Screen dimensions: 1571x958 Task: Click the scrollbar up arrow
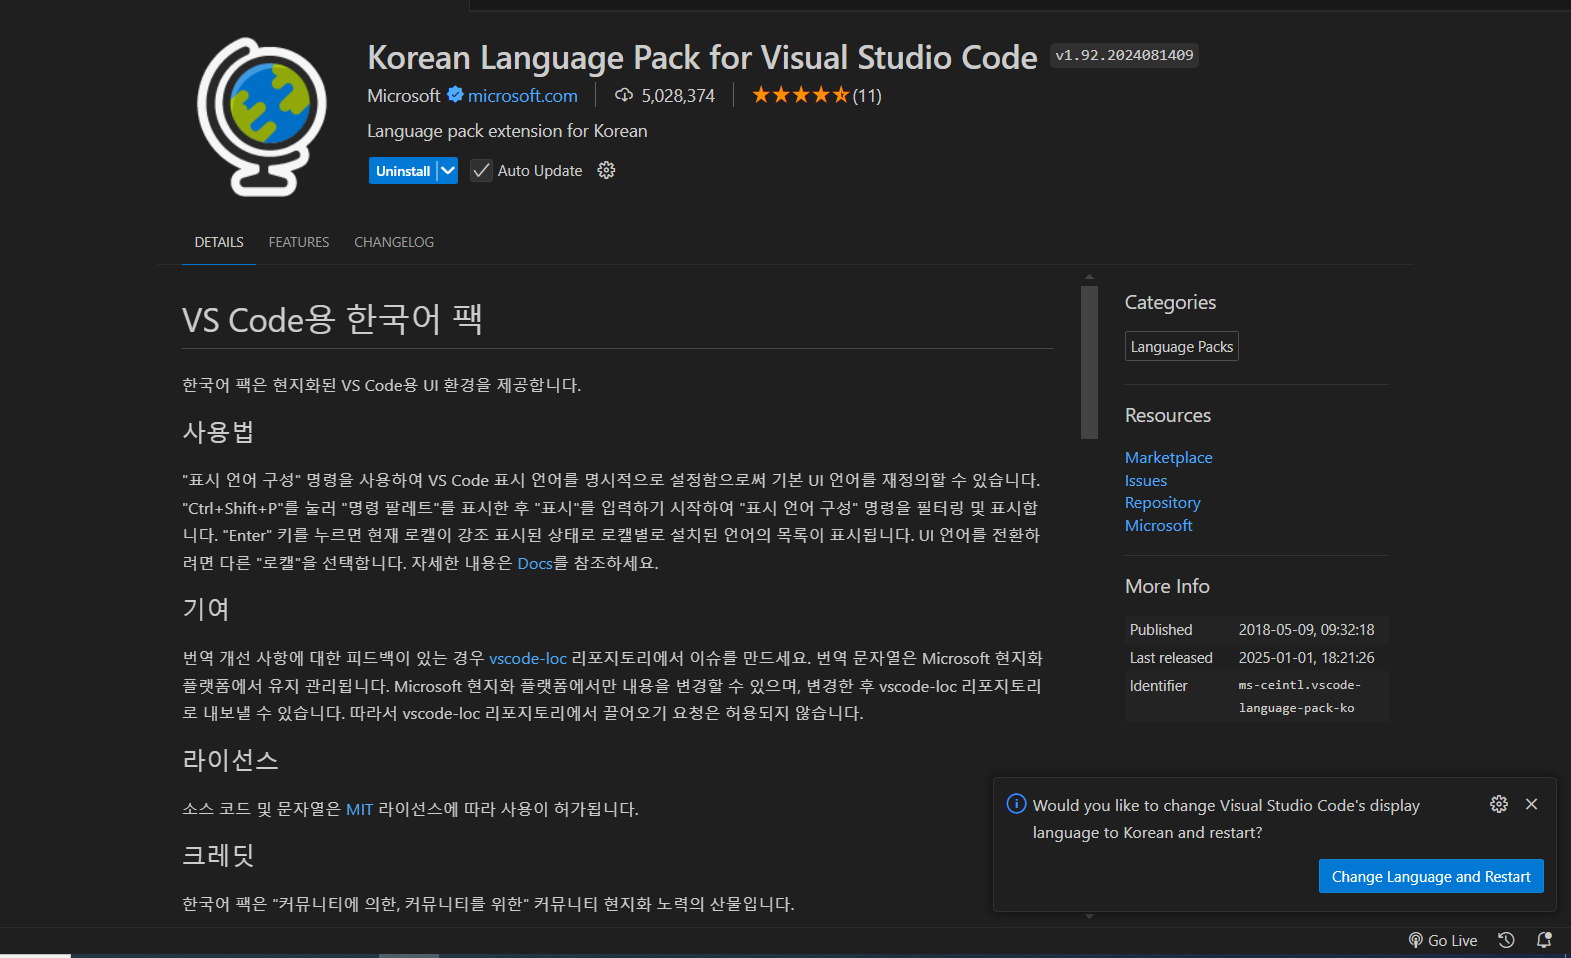[1089, 277]
